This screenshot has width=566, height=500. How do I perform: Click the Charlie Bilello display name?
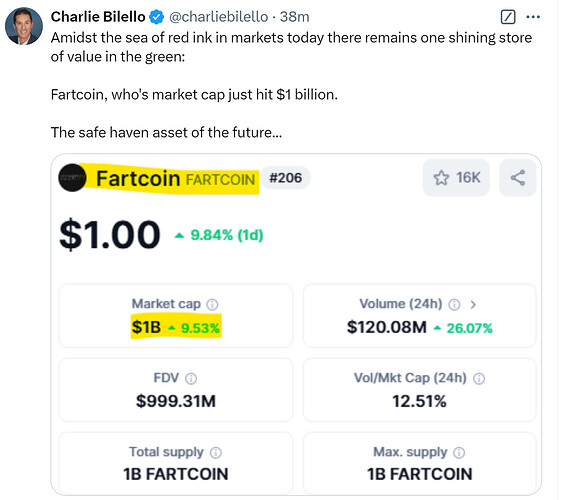click(x=98, y=17)
